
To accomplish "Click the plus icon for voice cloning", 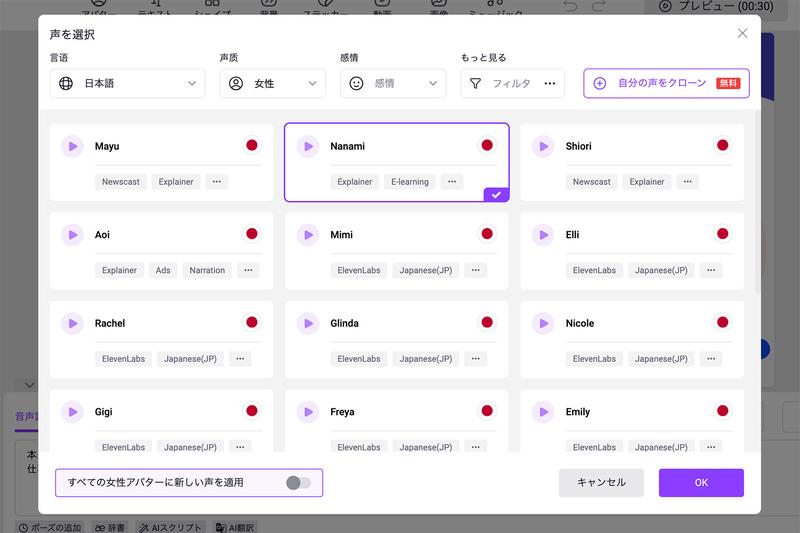I will [x=600, y=84].
